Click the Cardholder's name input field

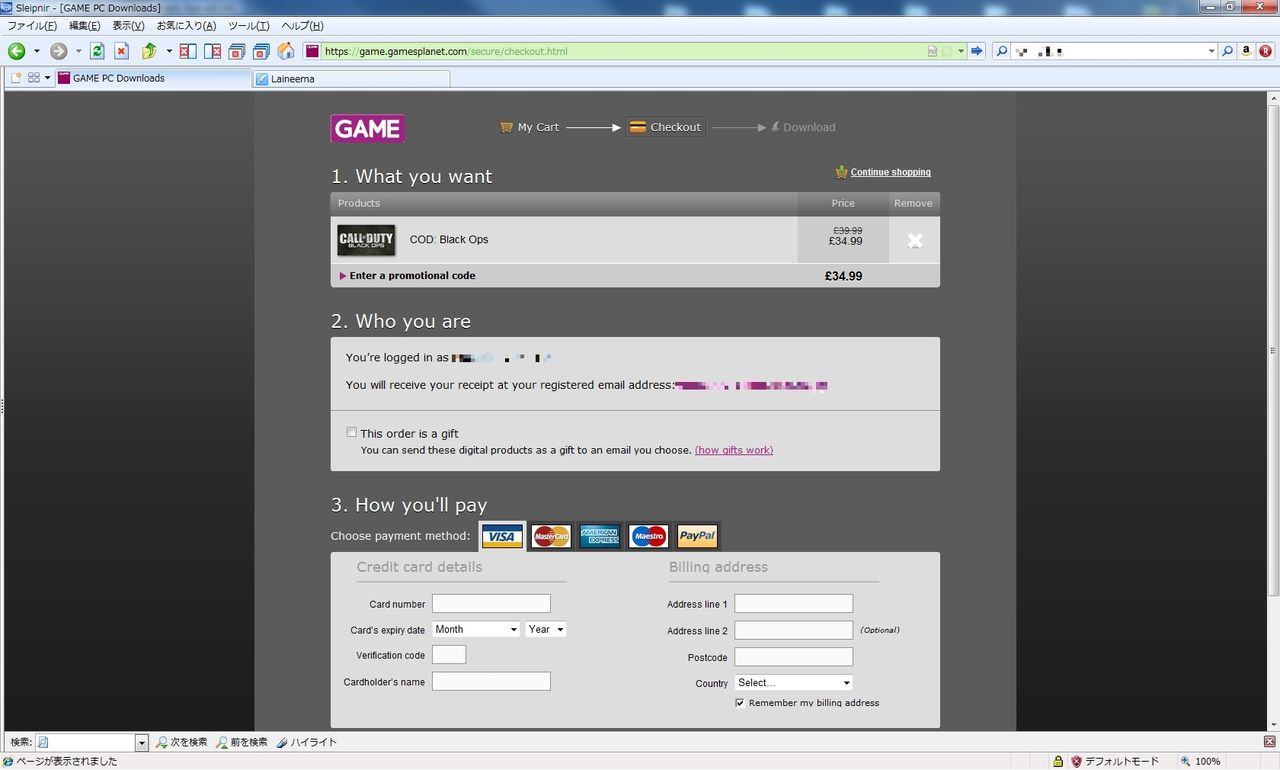click(x=491, y=681)
